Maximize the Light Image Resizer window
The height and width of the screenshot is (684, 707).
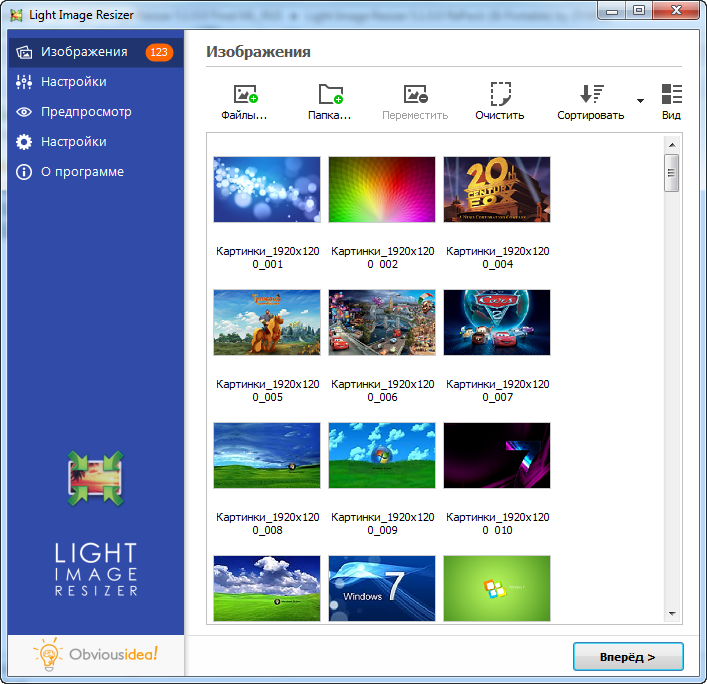tap(639, 10)
